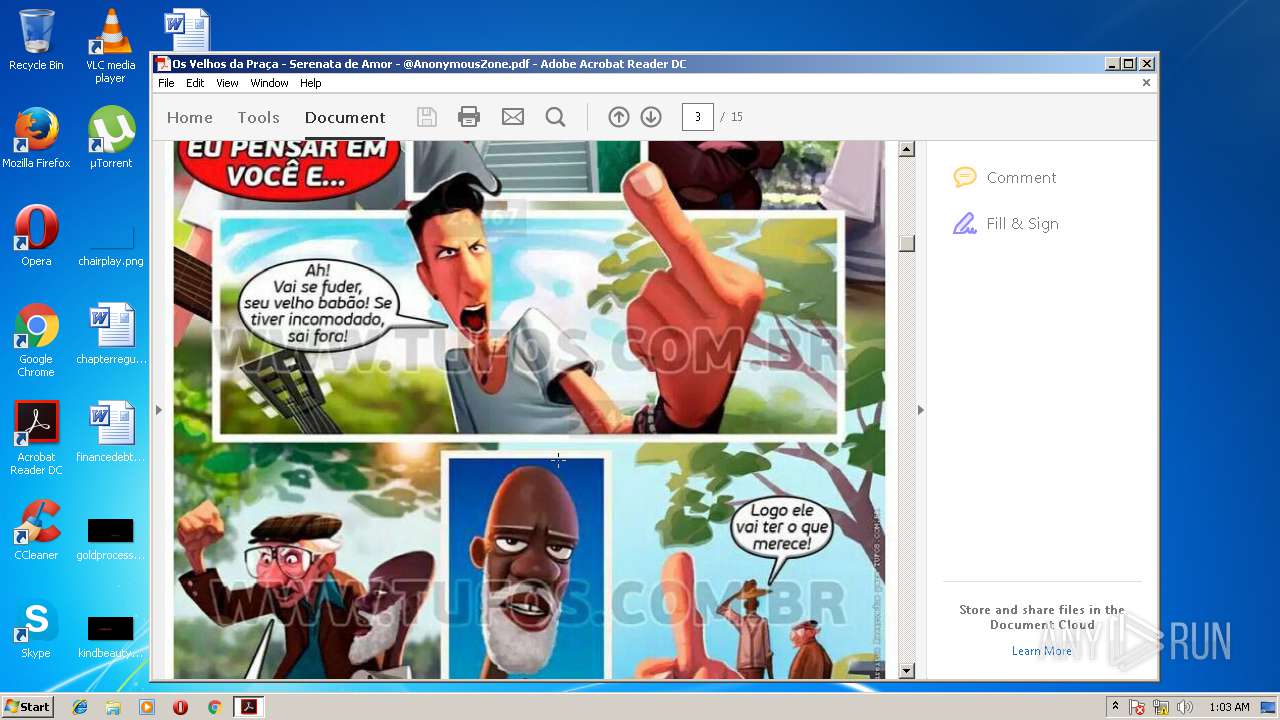Print the document using the printer icon
Image resolution: width=1280 pixels, height=720 pixels.
click(x=469, y=117)
